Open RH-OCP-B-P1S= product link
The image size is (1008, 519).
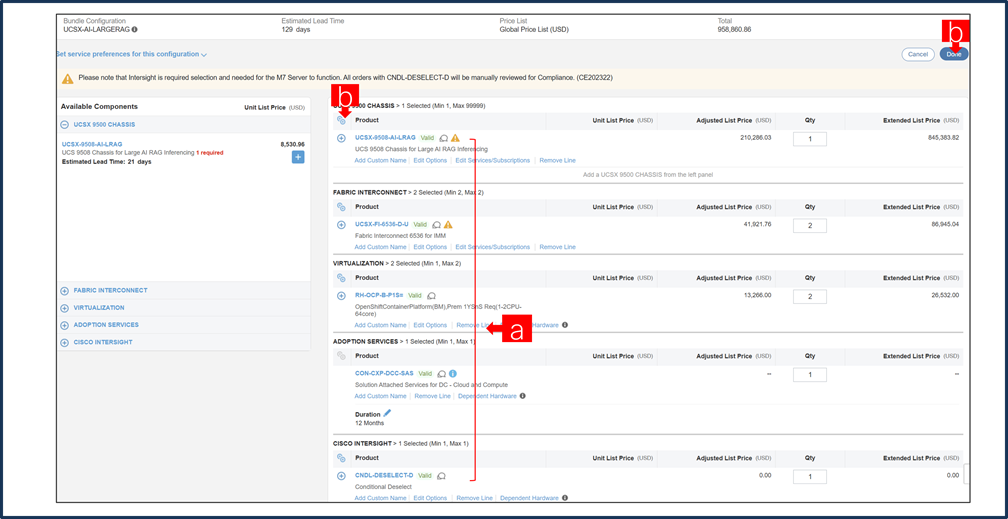click(379, 295)
